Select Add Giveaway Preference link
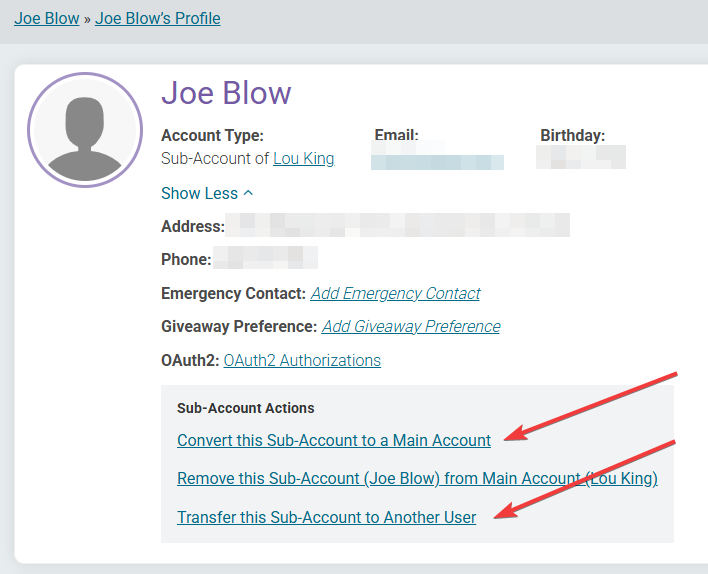The height and width of the screenshot is (574, 708). pos(410,326)
